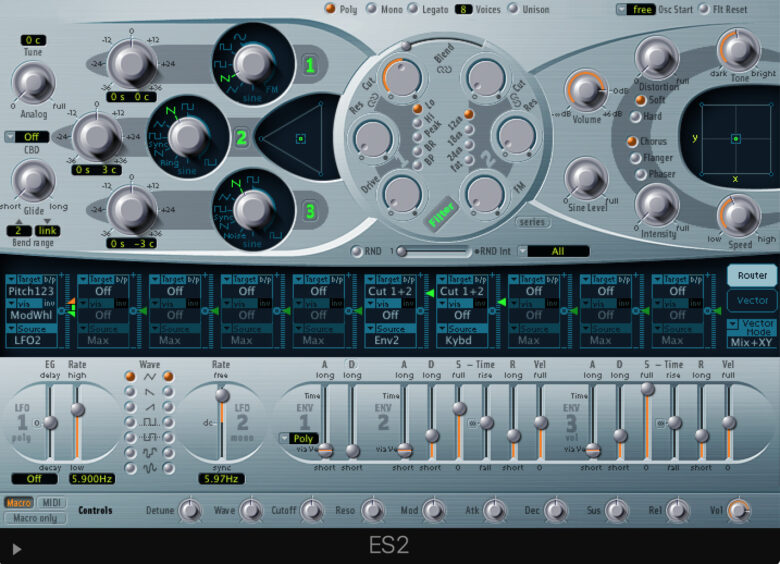The height and width of the screenshot is (564, 780).
Task: Select the Phaser effect
Action: pyautogui.click(x=641, y=174)
